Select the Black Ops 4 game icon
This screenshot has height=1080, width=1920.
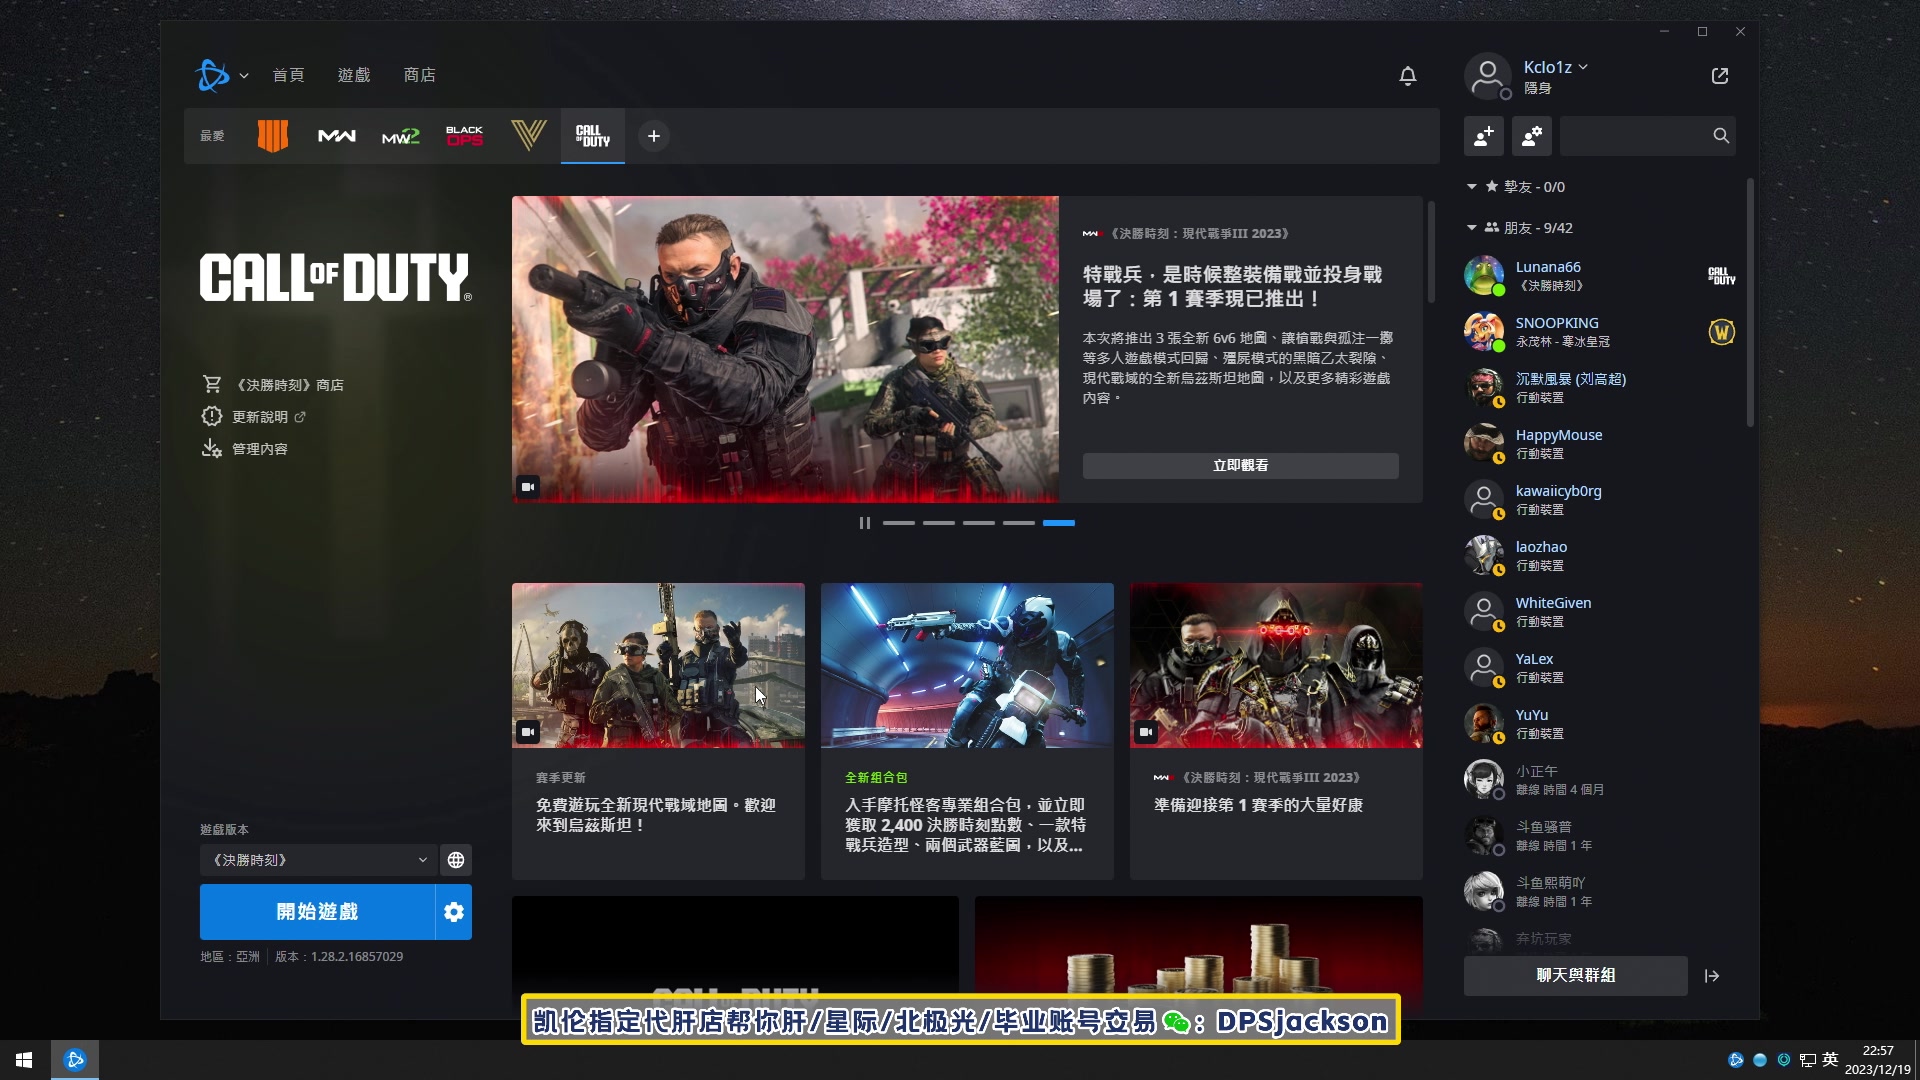pos(272,136)
